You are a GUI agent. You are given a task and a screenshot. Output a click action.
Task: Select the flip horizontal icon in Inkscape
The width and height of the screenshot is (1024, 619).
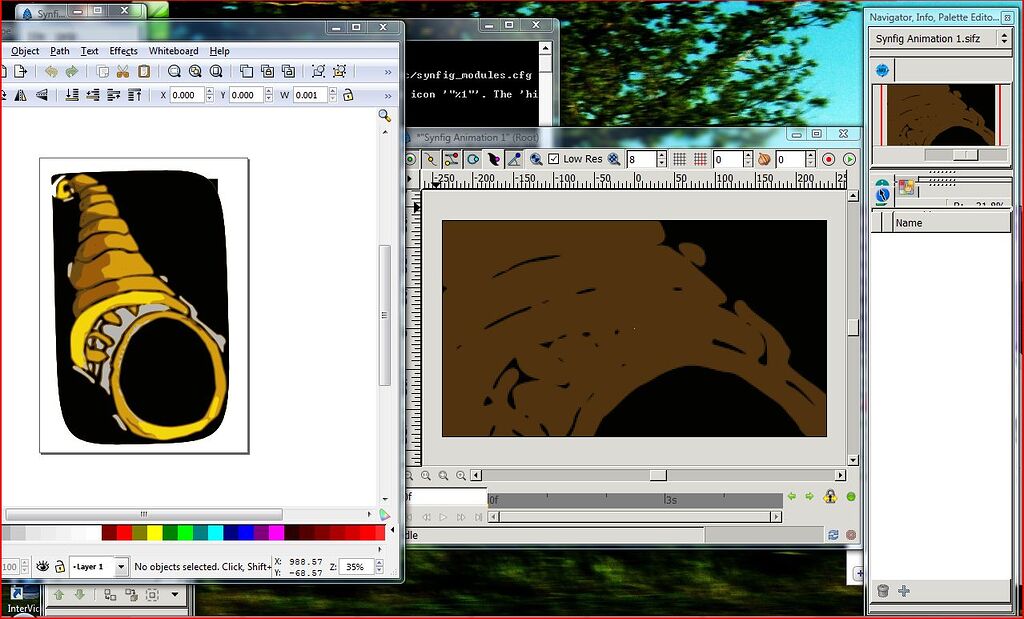click(x=23, y=94)
